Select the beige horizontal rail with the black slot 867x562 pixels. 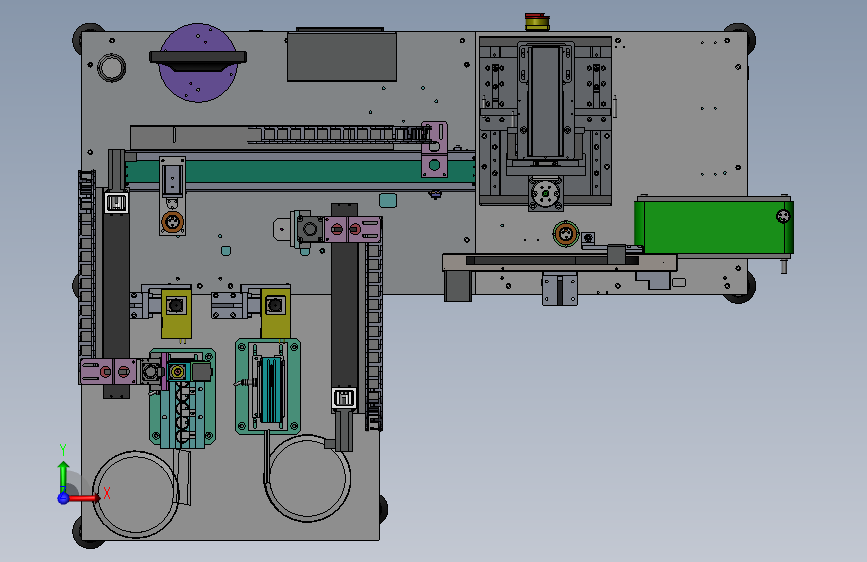point(560,262)
